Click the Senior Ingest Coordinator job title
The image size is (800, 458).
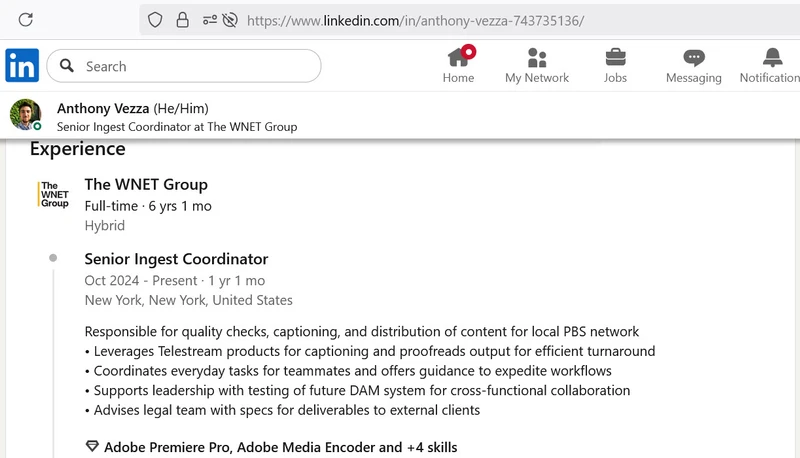176,259
